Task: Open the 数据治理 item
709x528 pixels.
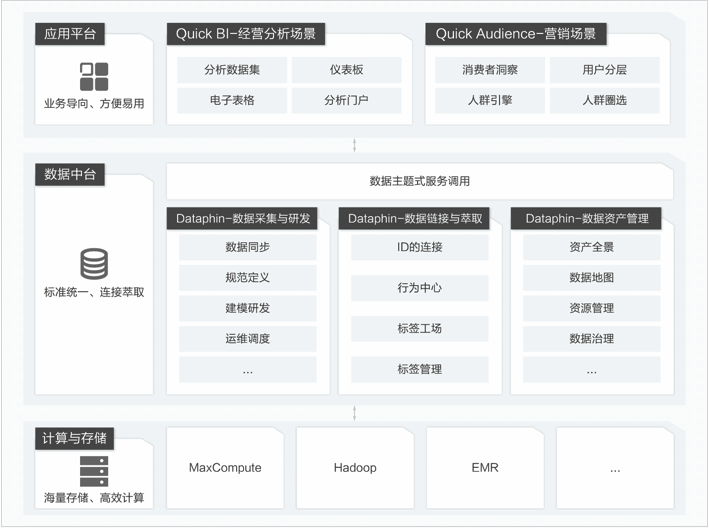Action: tap(591, 339)
